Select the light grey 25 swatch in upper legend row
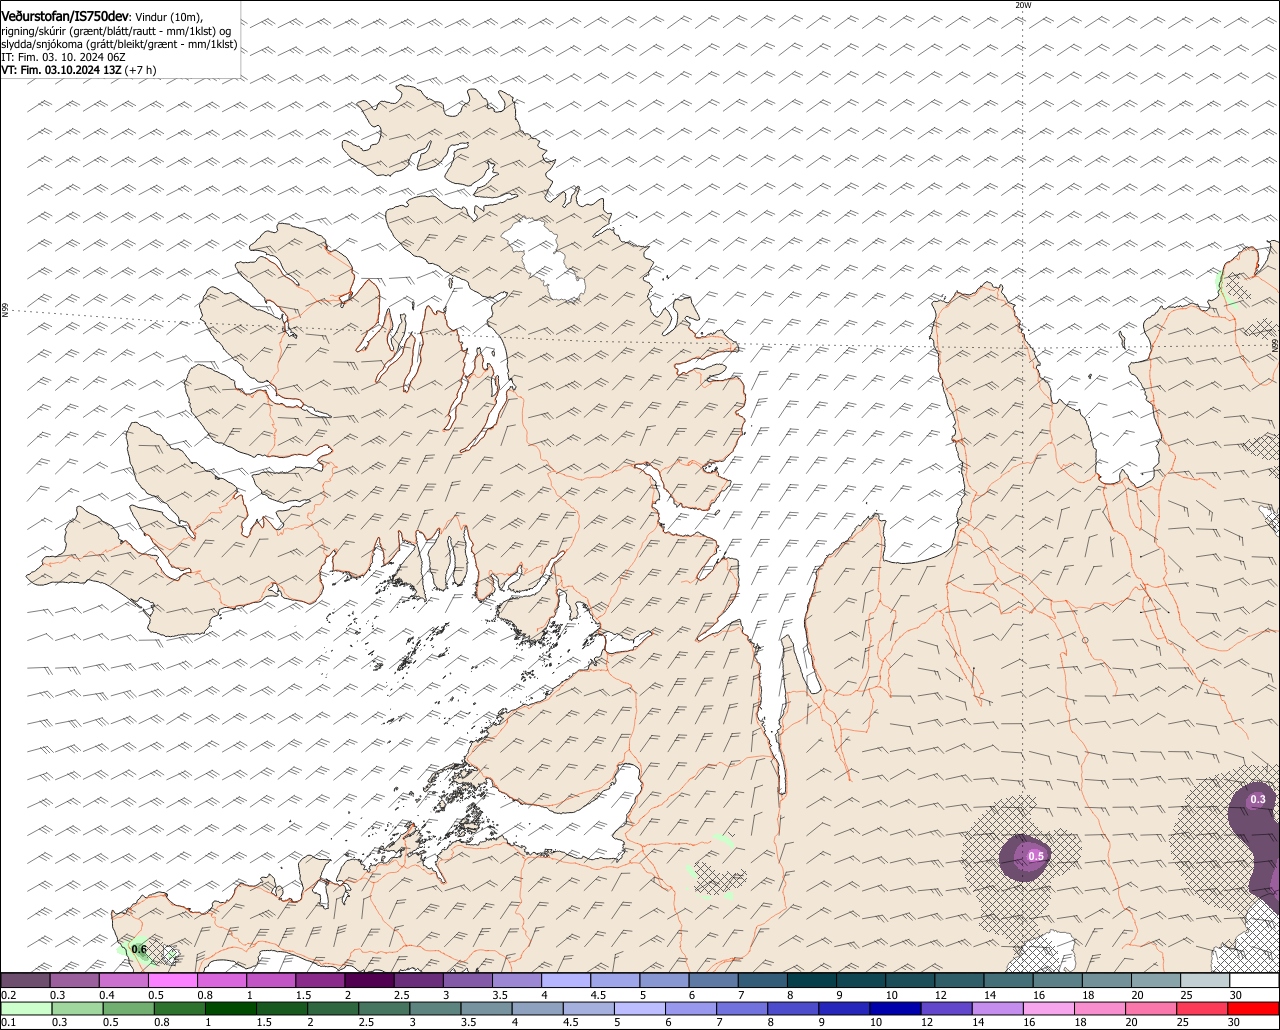The width and height of the screenshot is (1280, 1030). tap(1205, 981)
